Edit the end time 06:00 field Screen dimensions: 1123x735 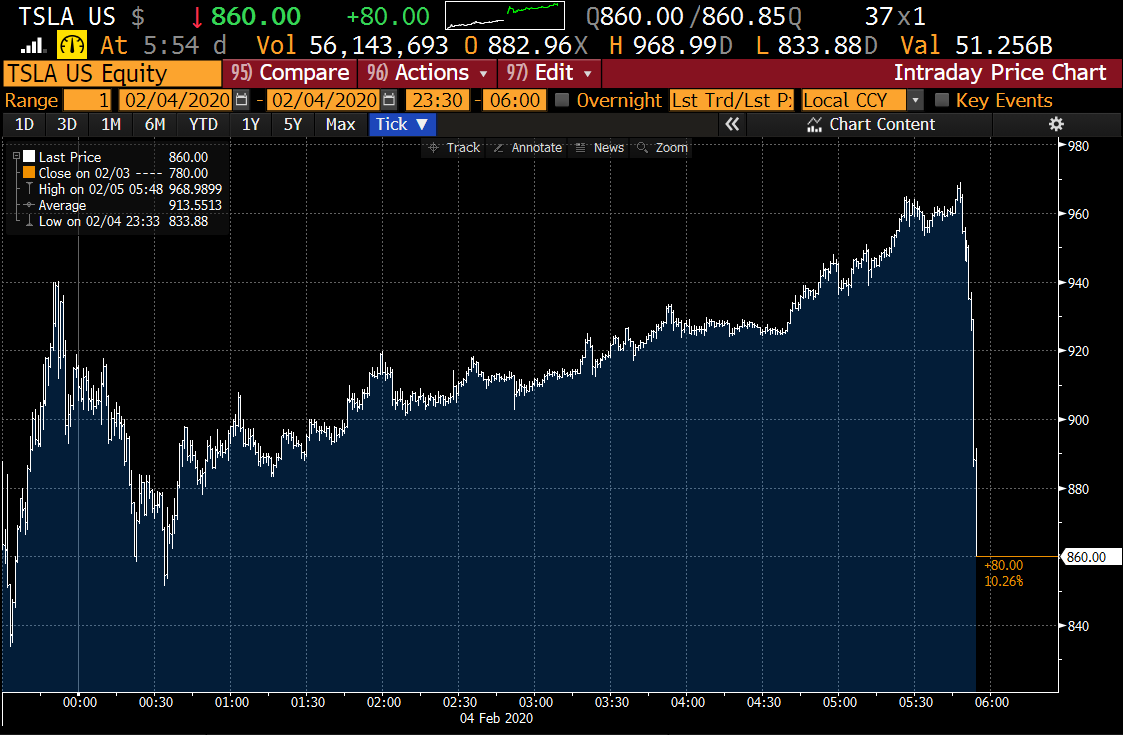[x=514, y=100]
